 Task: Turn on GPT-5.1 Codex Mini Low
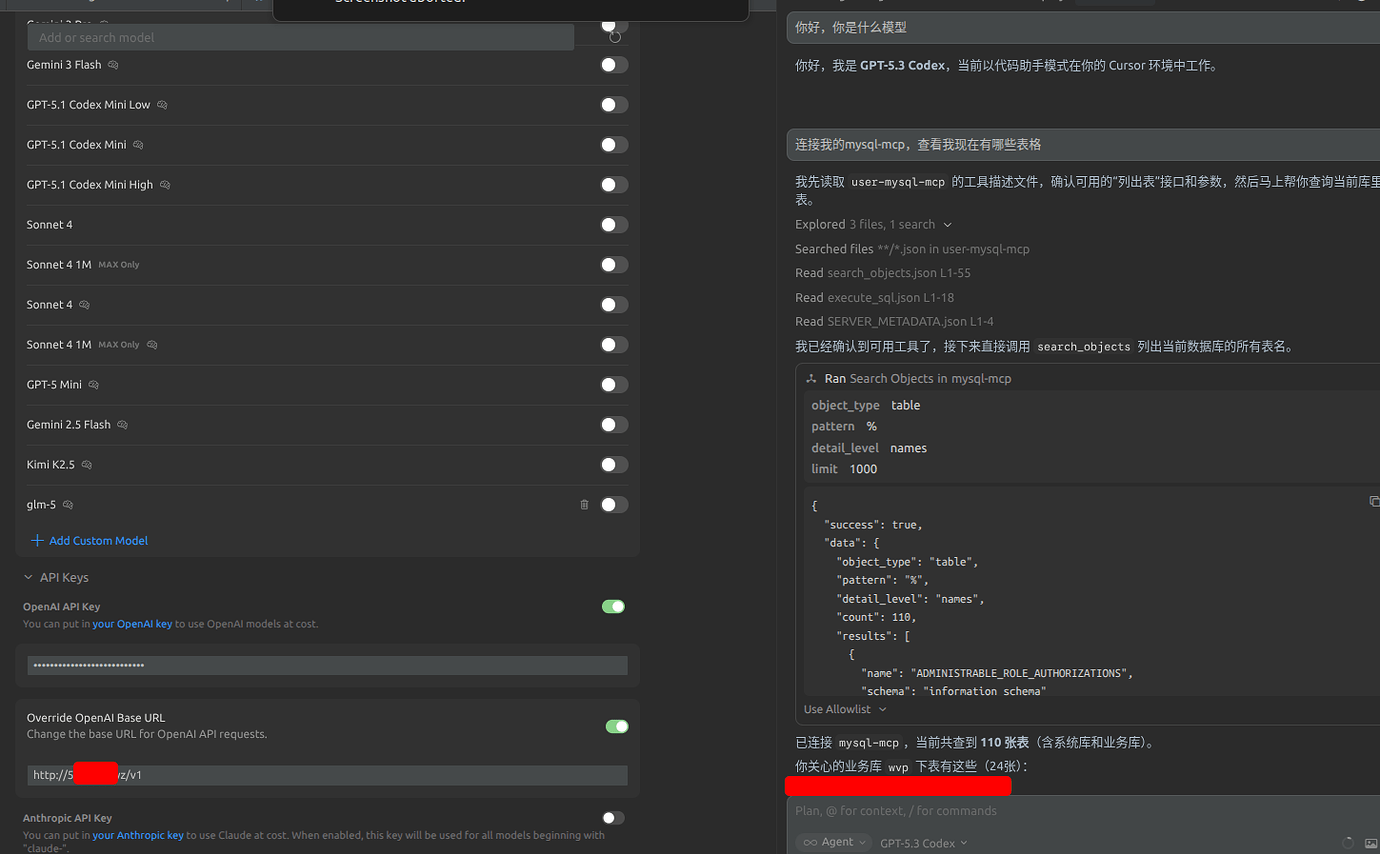click(x=614, y=105)
